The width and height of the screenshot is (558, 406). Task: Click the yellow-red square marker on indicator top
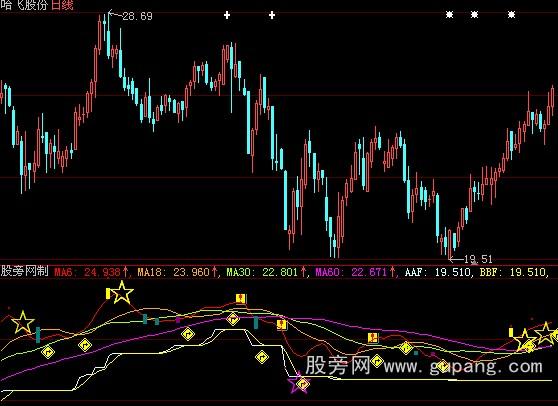point(241,298)
